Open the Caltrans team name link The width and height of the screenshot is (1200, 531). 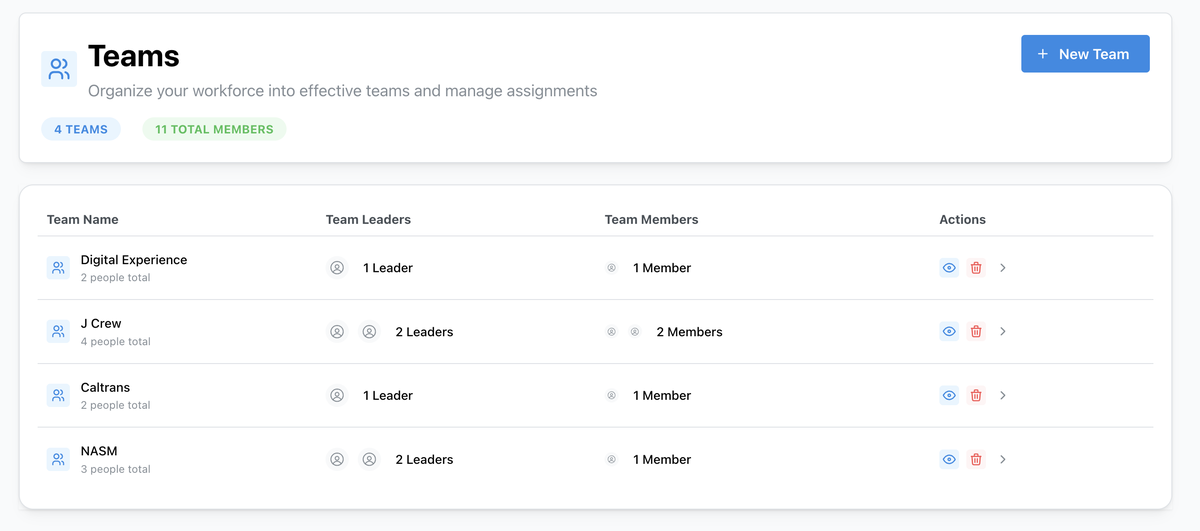pyautogui.click(x=105, y=387)
